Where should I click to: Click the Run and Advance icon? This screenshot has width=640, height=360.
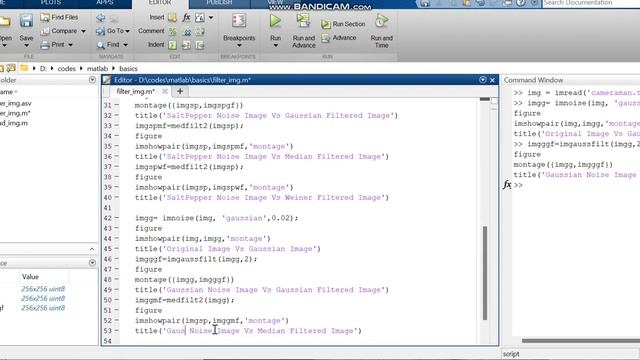[x=303, y=21]
